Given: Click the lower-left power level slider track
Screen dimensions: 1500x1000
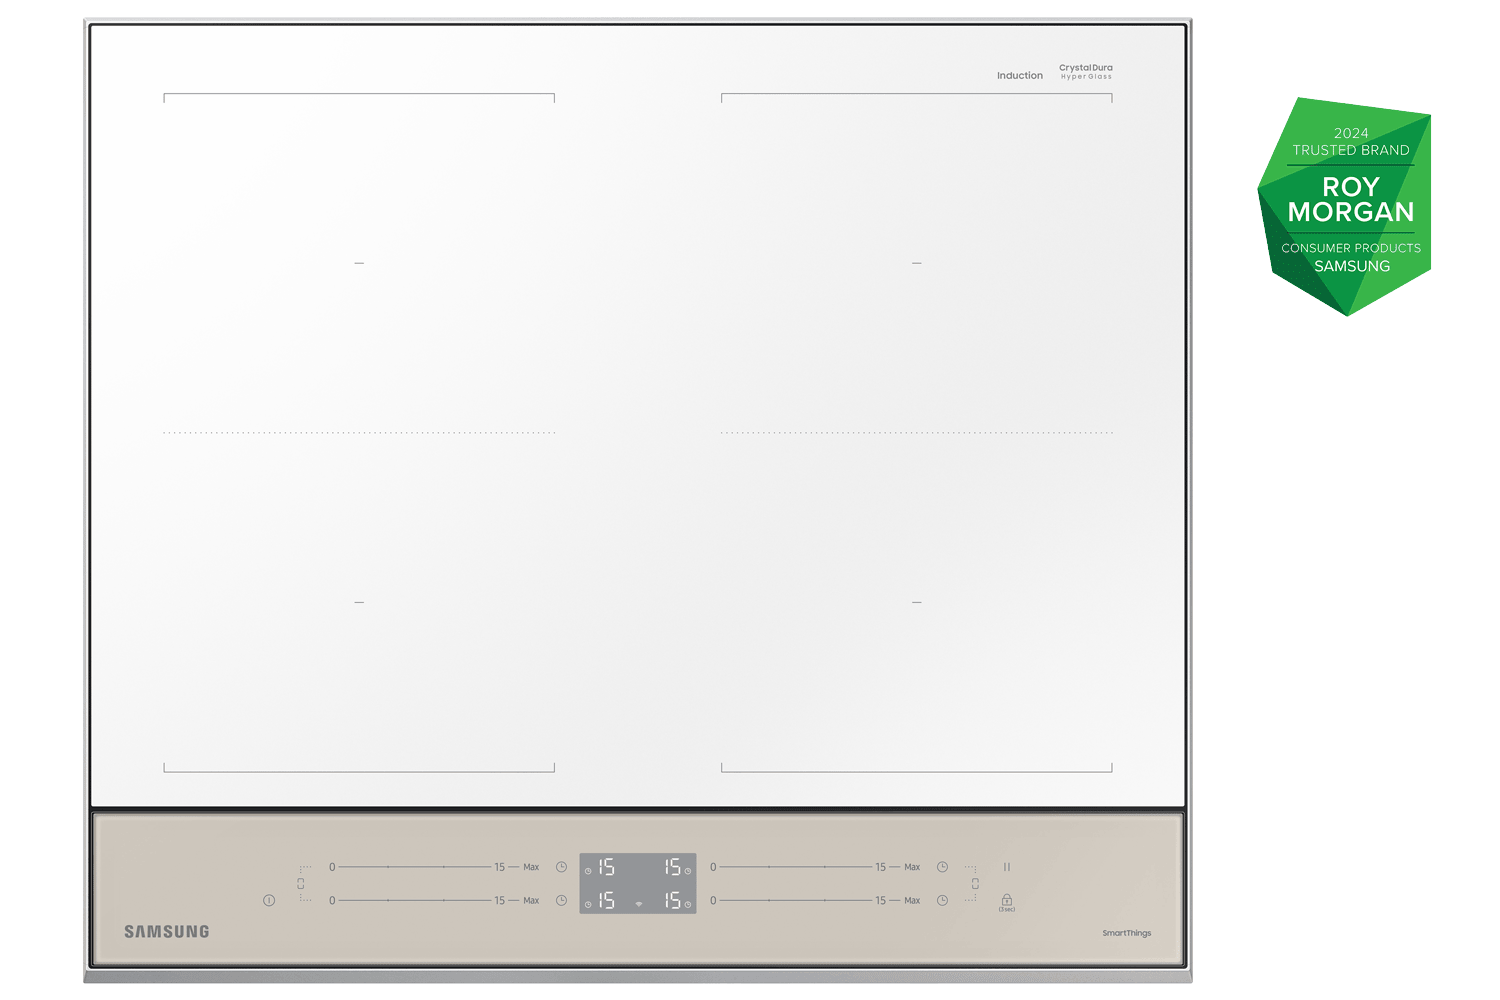Looking at the screenshot, I should 415,901.
